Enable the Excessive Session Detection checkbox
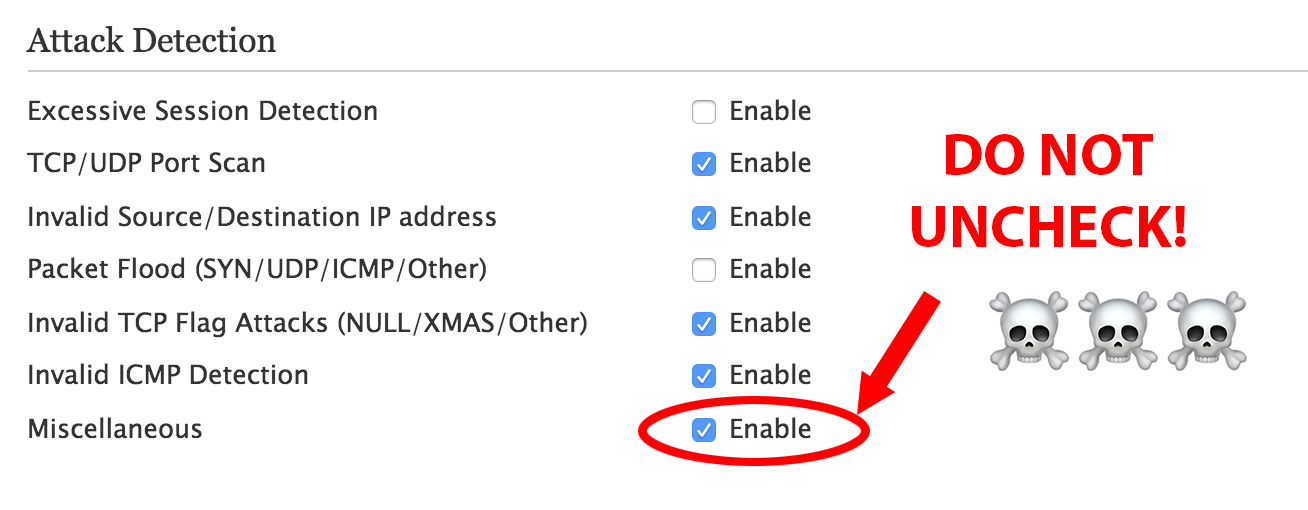1308x510 pixels. pyautogui.click(x=704, y=112)
